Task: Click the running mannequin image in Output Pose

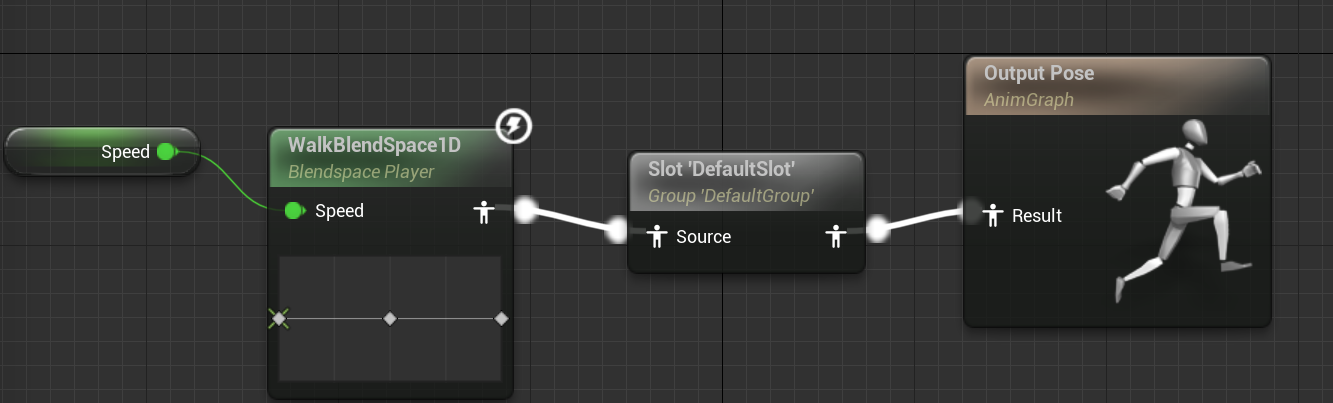Action: point(1182,211)
